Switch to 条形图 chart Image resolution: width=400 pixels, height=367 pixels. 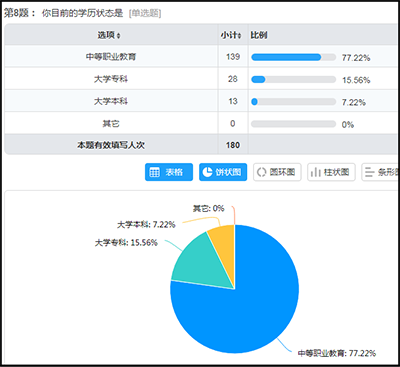coord(380,172)
